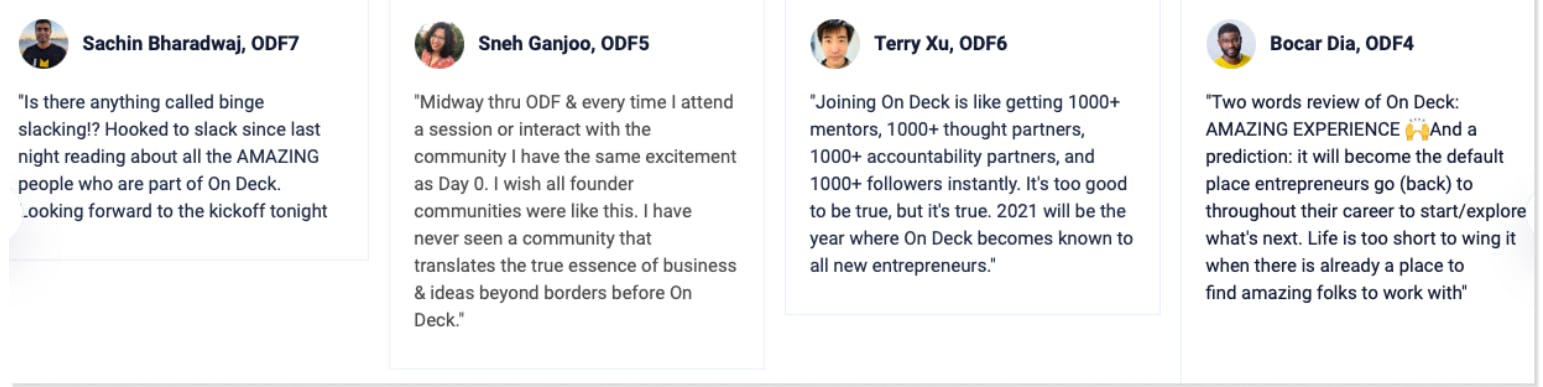Click the empty area below Terry Xu's quote
This screenshot has height=387, width=1543.
(x=972, y=297)
